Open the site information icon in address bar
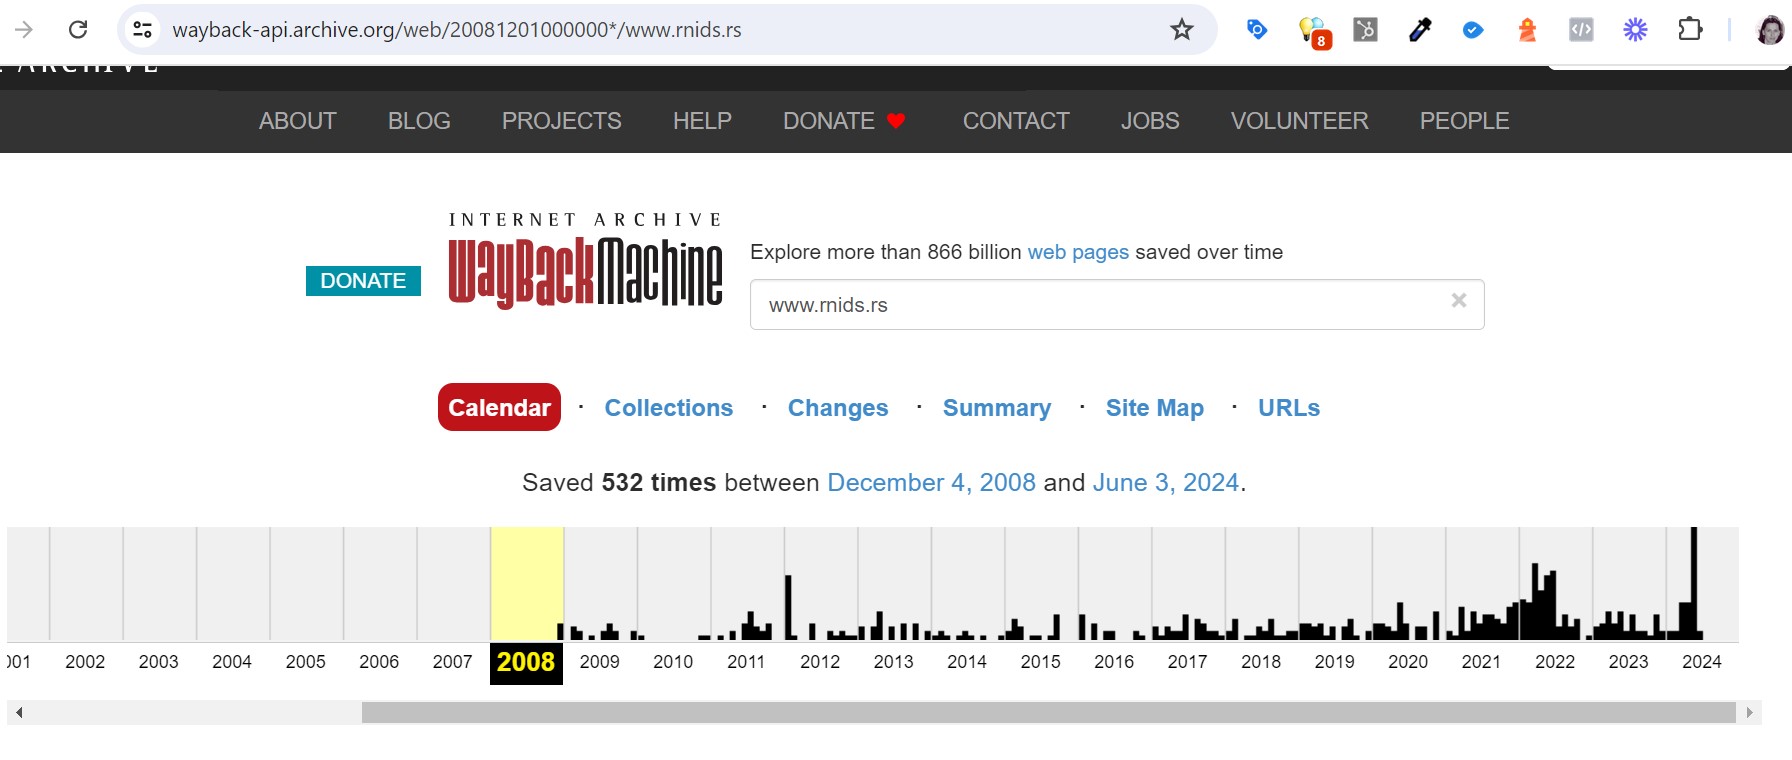 (143, 30)
